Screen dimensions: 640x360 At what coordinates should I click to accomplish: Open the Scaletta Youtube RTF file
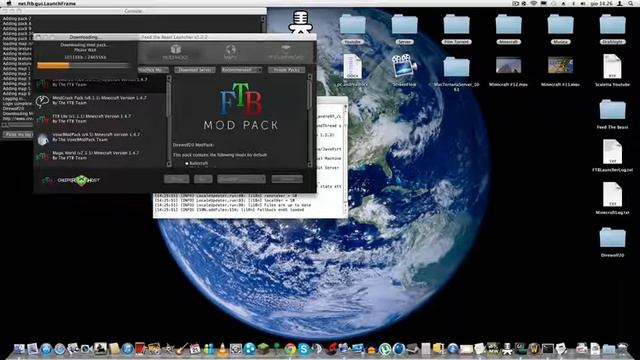coord(612,66)
